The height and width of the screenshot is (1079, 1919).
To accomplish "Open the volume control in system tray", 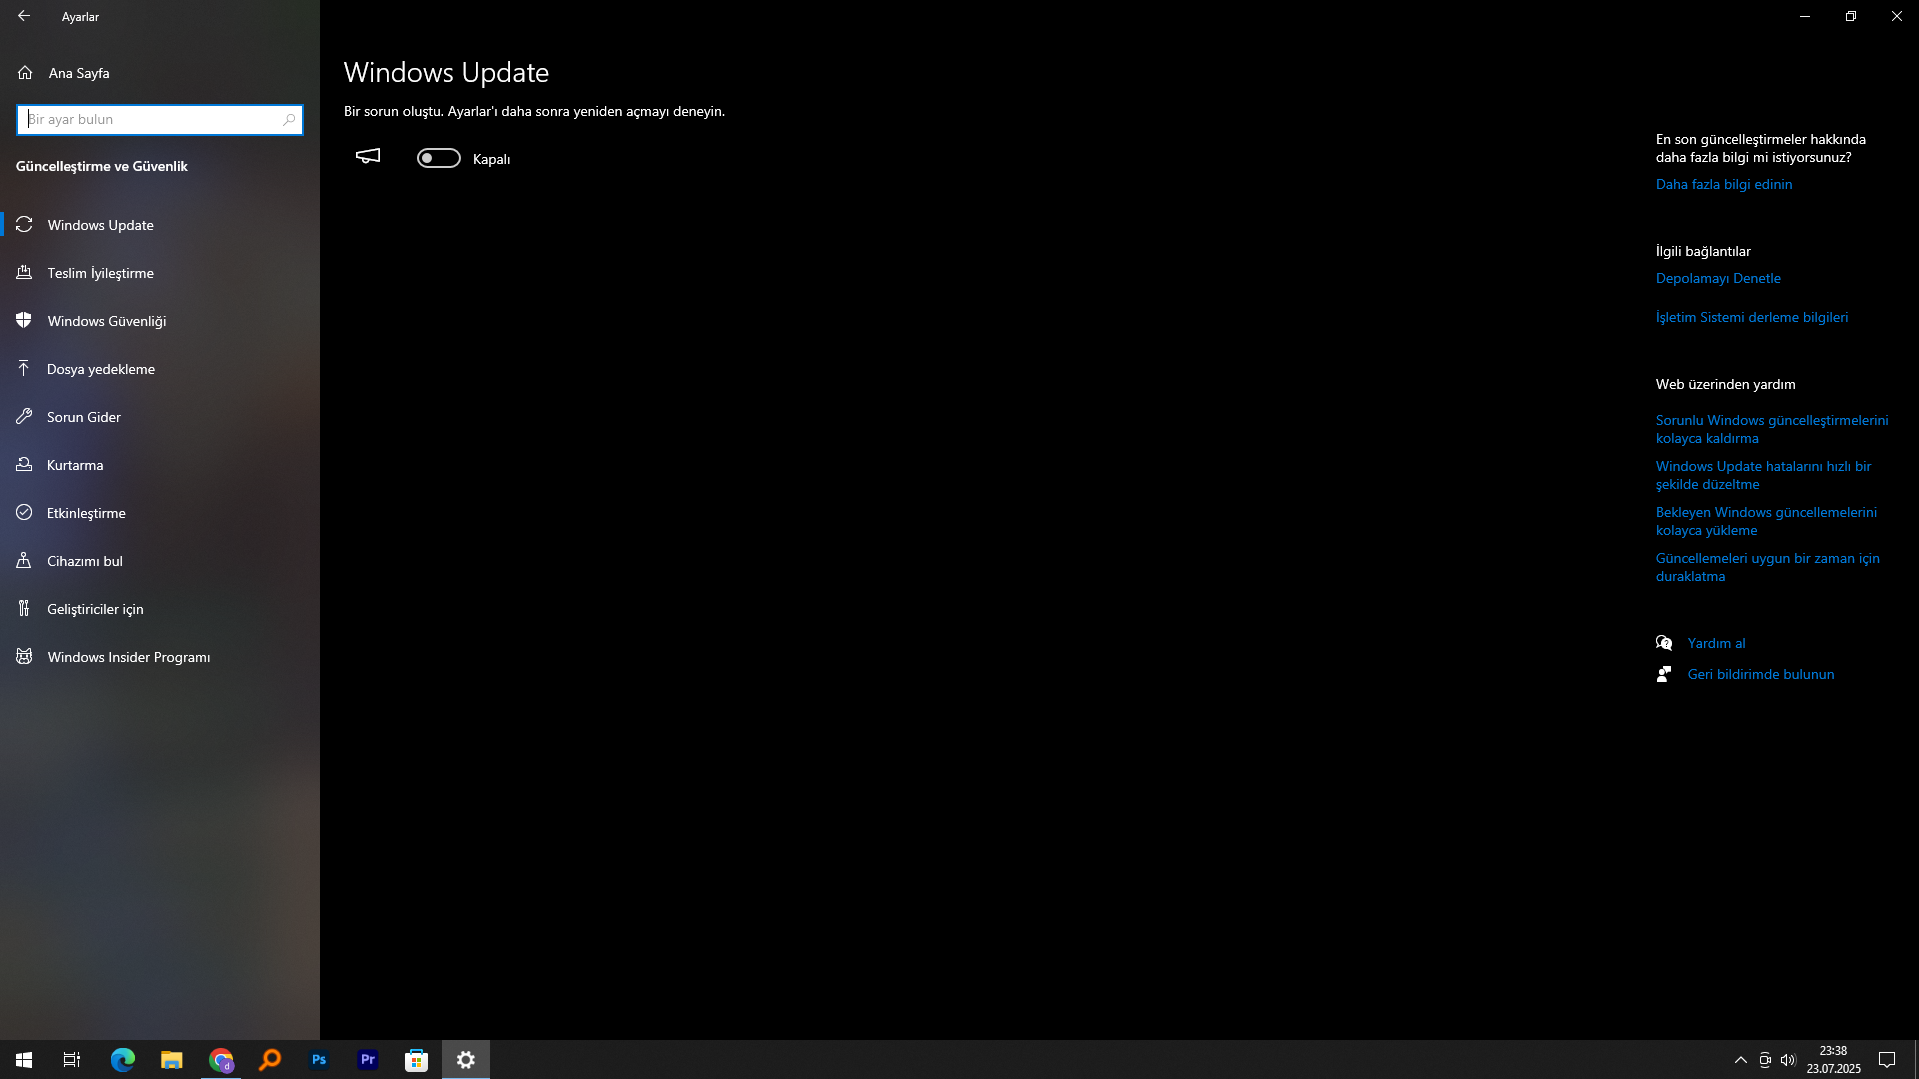I will 1788,1060.
